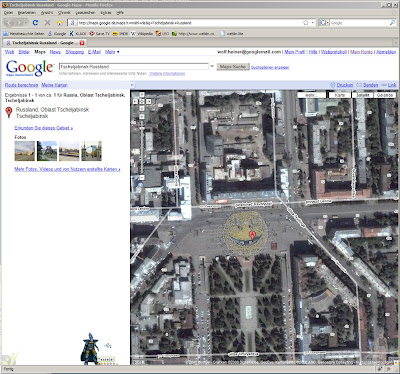Click the stop loading X icon
Image resolution: width=400 pixels, height=374 pixels.
[47, 23]
